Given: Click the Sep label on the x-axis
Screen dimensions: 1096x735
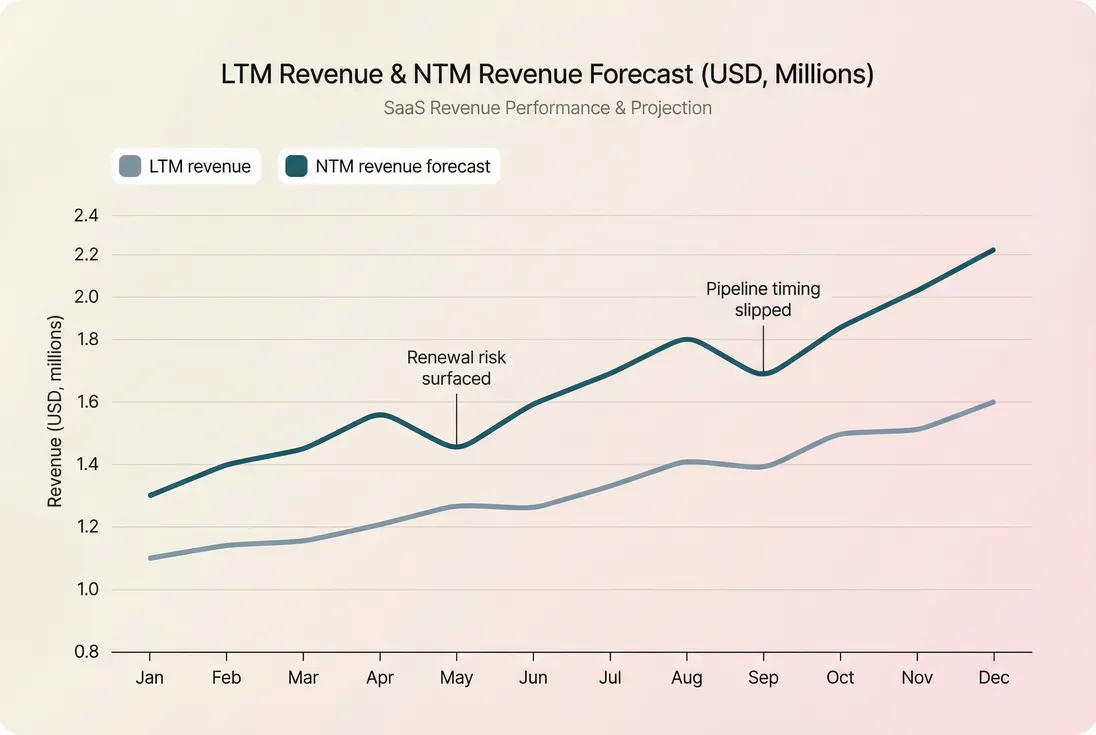Looking at the screenshot, I should tap(763, 677).
